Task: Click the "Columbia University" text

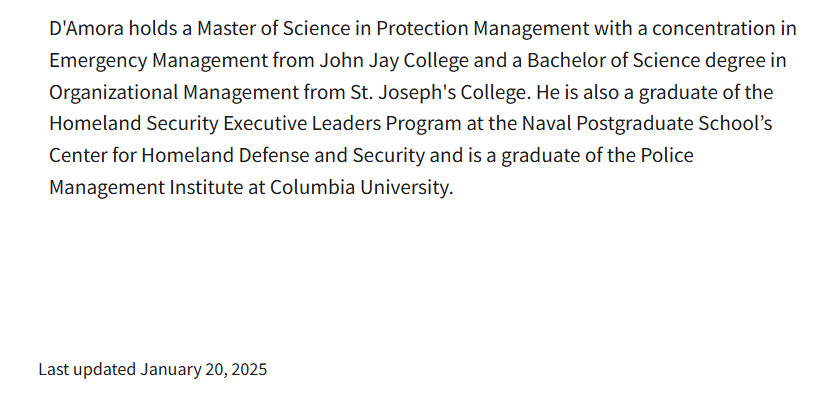Action: click(x=361, y=188)
